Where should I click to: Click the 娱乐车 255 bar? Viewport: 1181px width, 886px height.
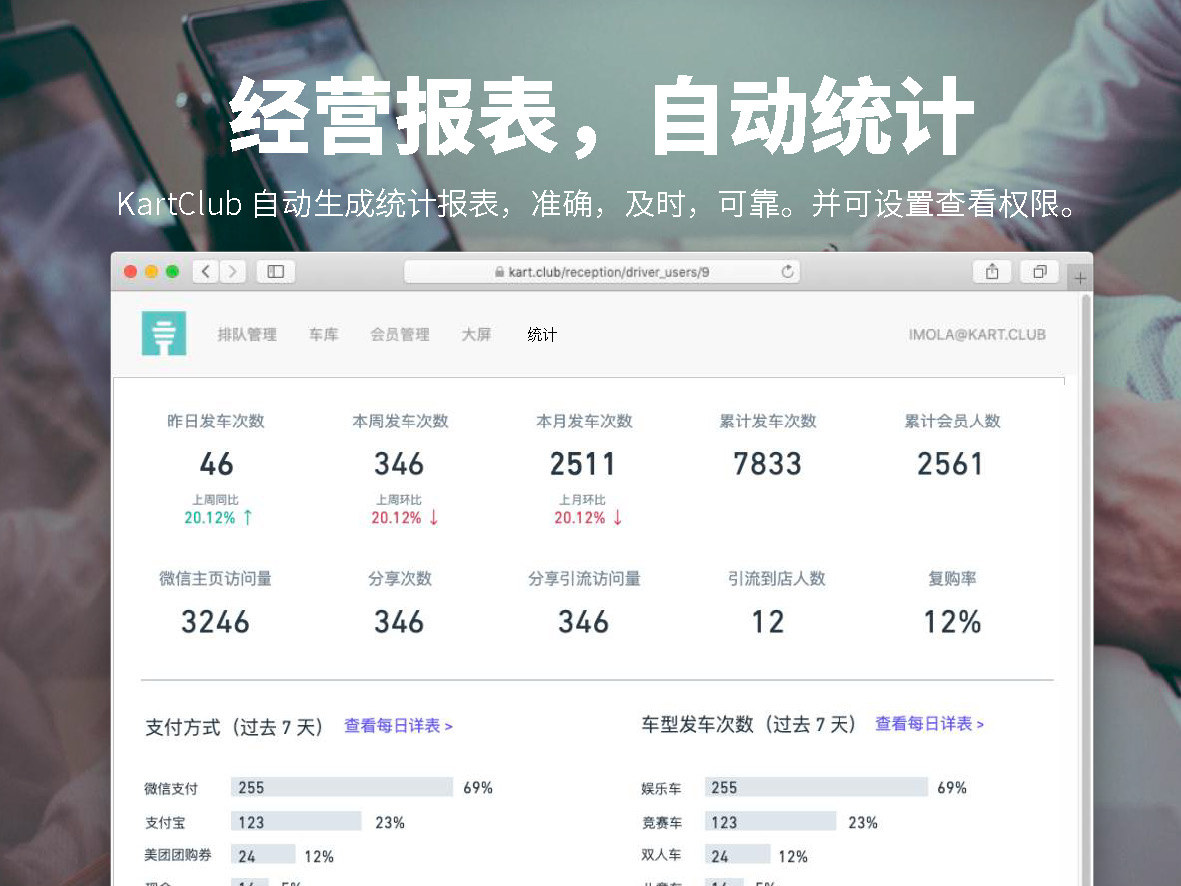pyautogui.click(x=816, y=787)
